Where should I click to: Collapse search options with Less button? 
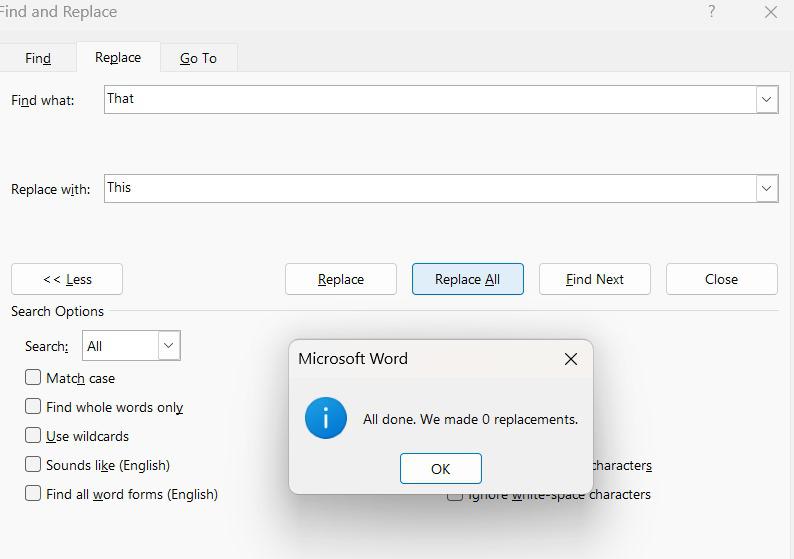(x=67, y=279)
